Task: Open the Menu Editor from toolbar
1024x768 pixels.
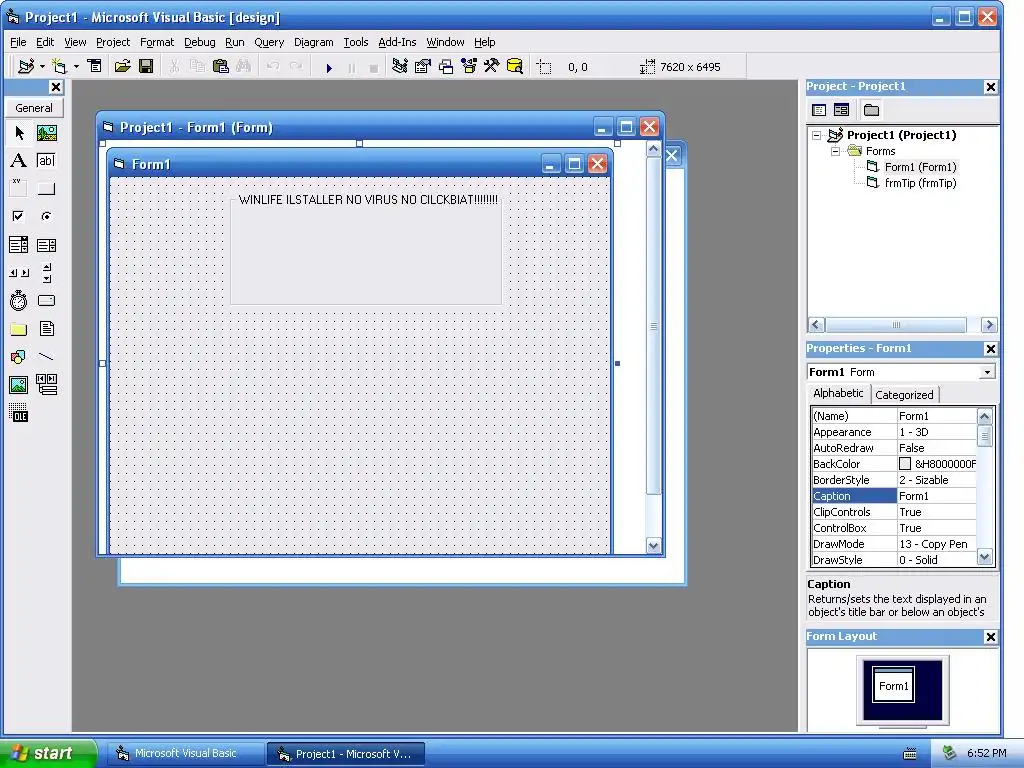Action: 95,67
